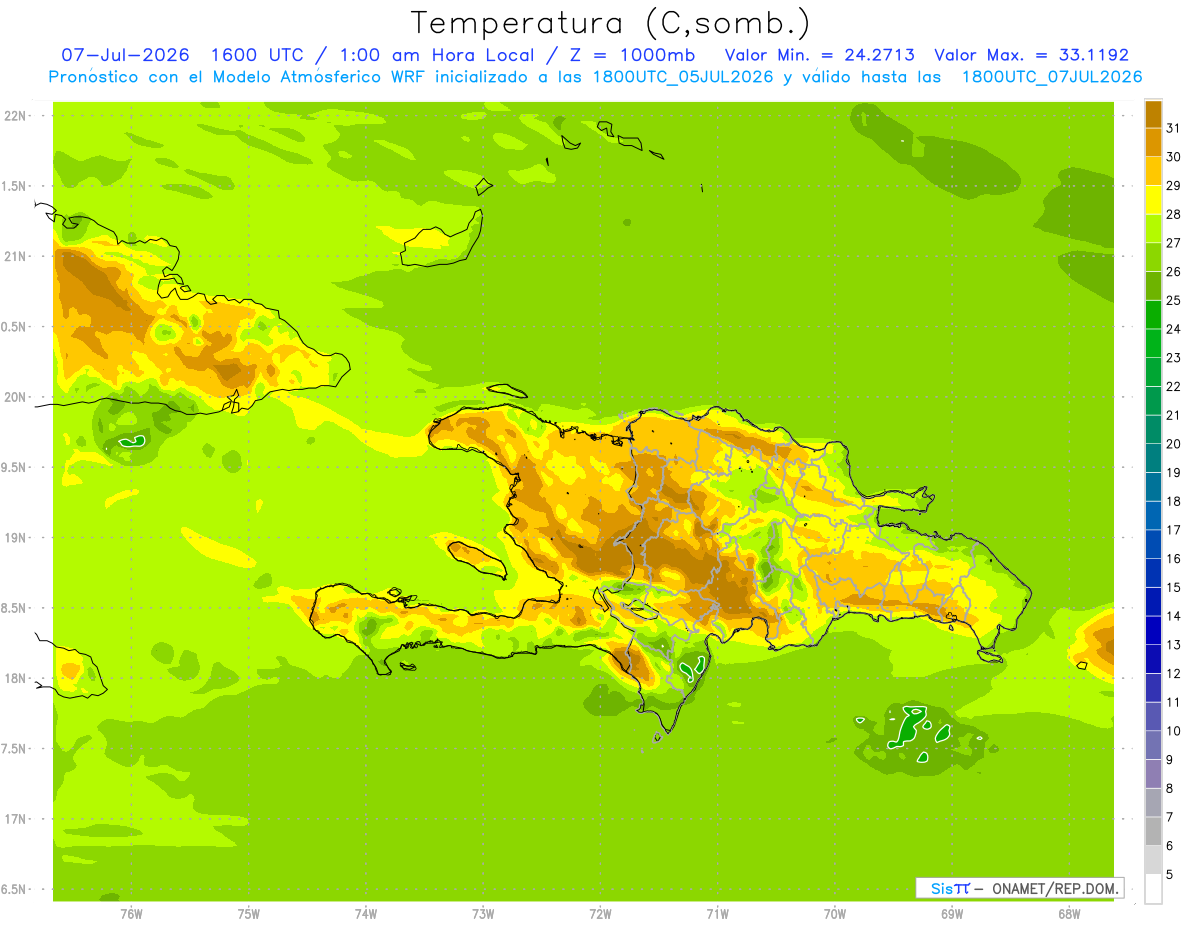The width and height of the screenshot is (1200, 927).
Task: Pick the green legend swatch between 24 and 25
Action: point(1154,315)
